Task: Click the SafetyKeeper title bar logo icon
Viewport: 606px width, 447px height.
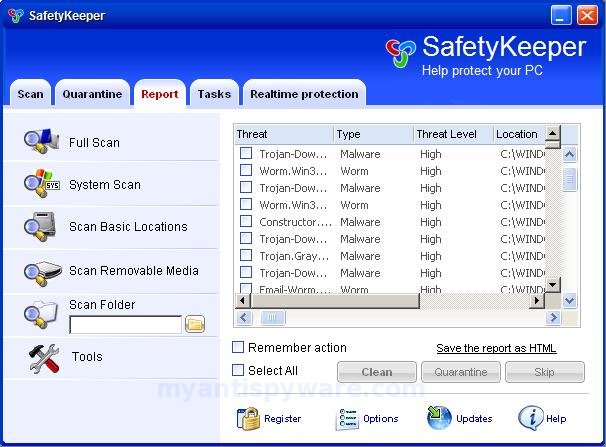Action: tap(16, 15)
